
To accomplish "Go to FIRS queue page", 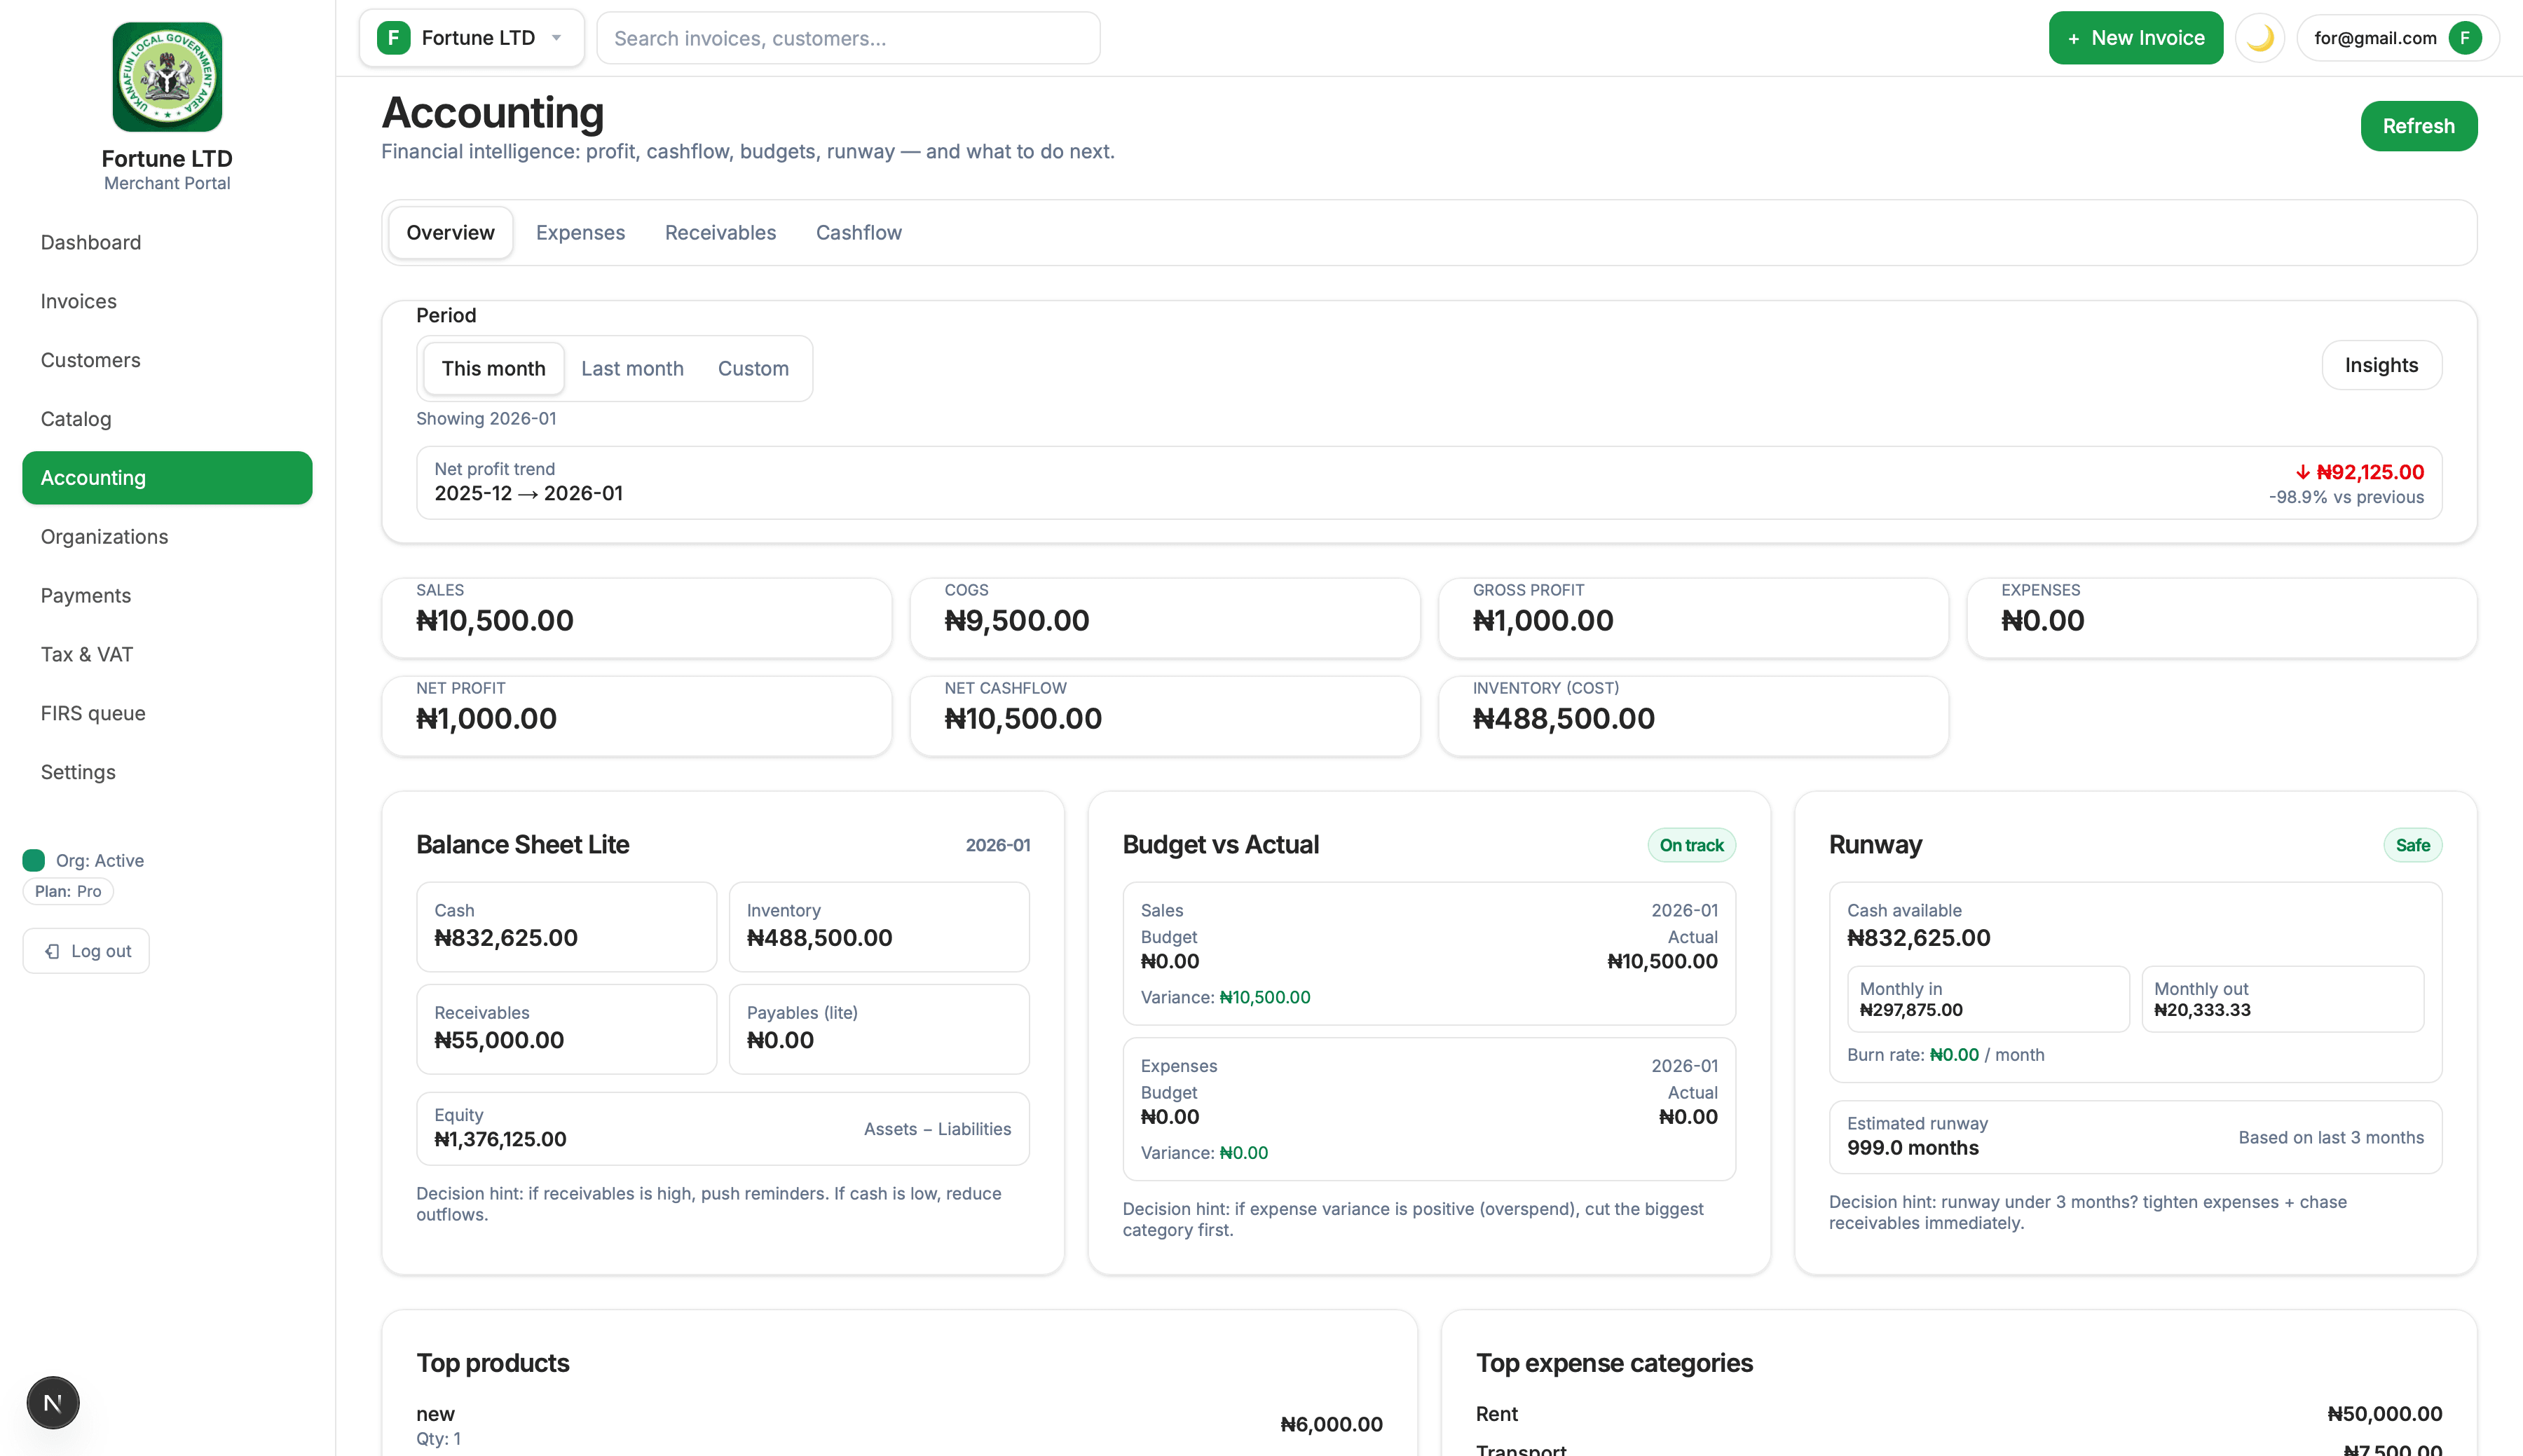I will click(x=93, y=713).
